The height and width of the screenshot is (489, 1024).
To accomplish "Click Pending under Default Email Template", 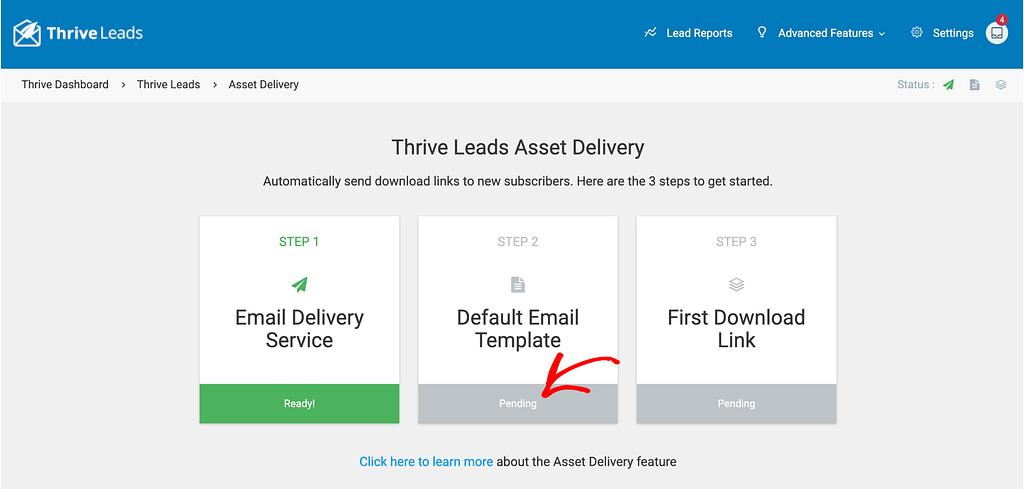I will coord(518,403).
